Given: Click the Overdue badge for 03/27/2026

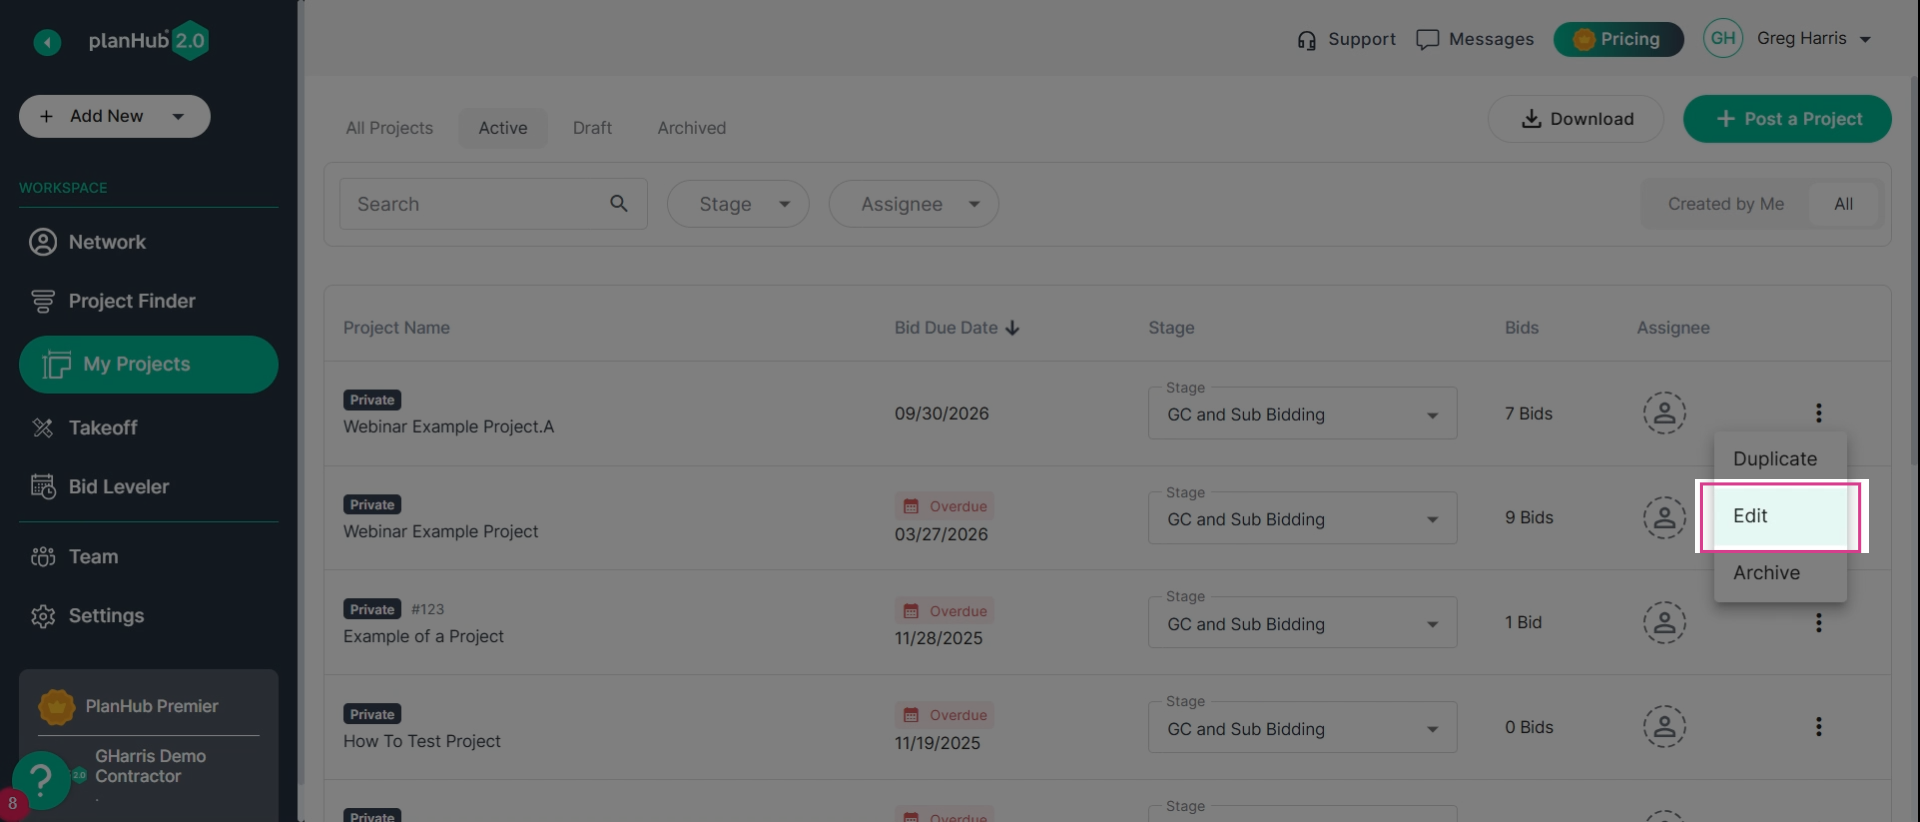Looking at the screenshot, I should 944,506.
